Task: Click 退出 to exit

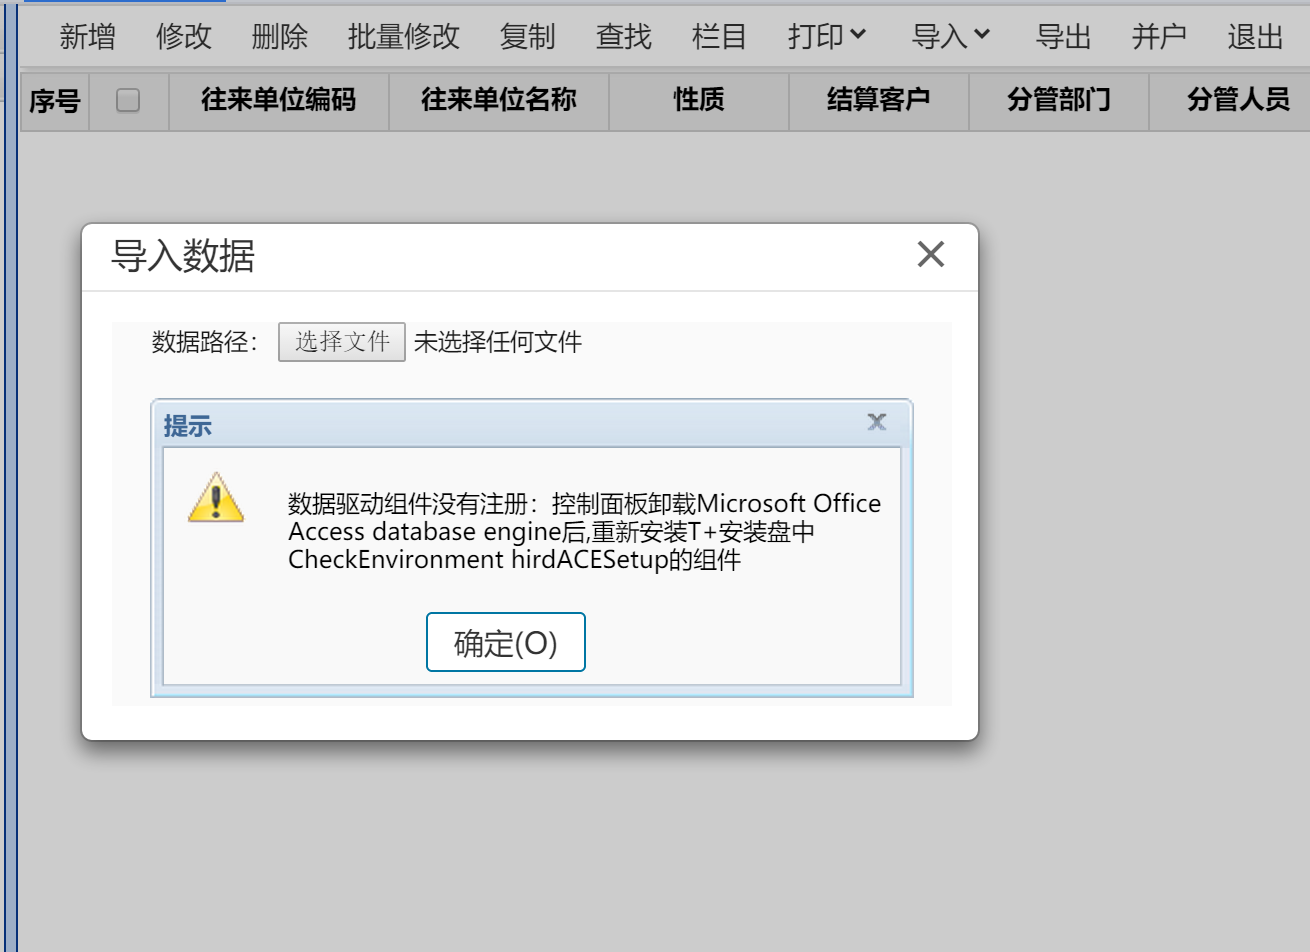Action: 1255,37
